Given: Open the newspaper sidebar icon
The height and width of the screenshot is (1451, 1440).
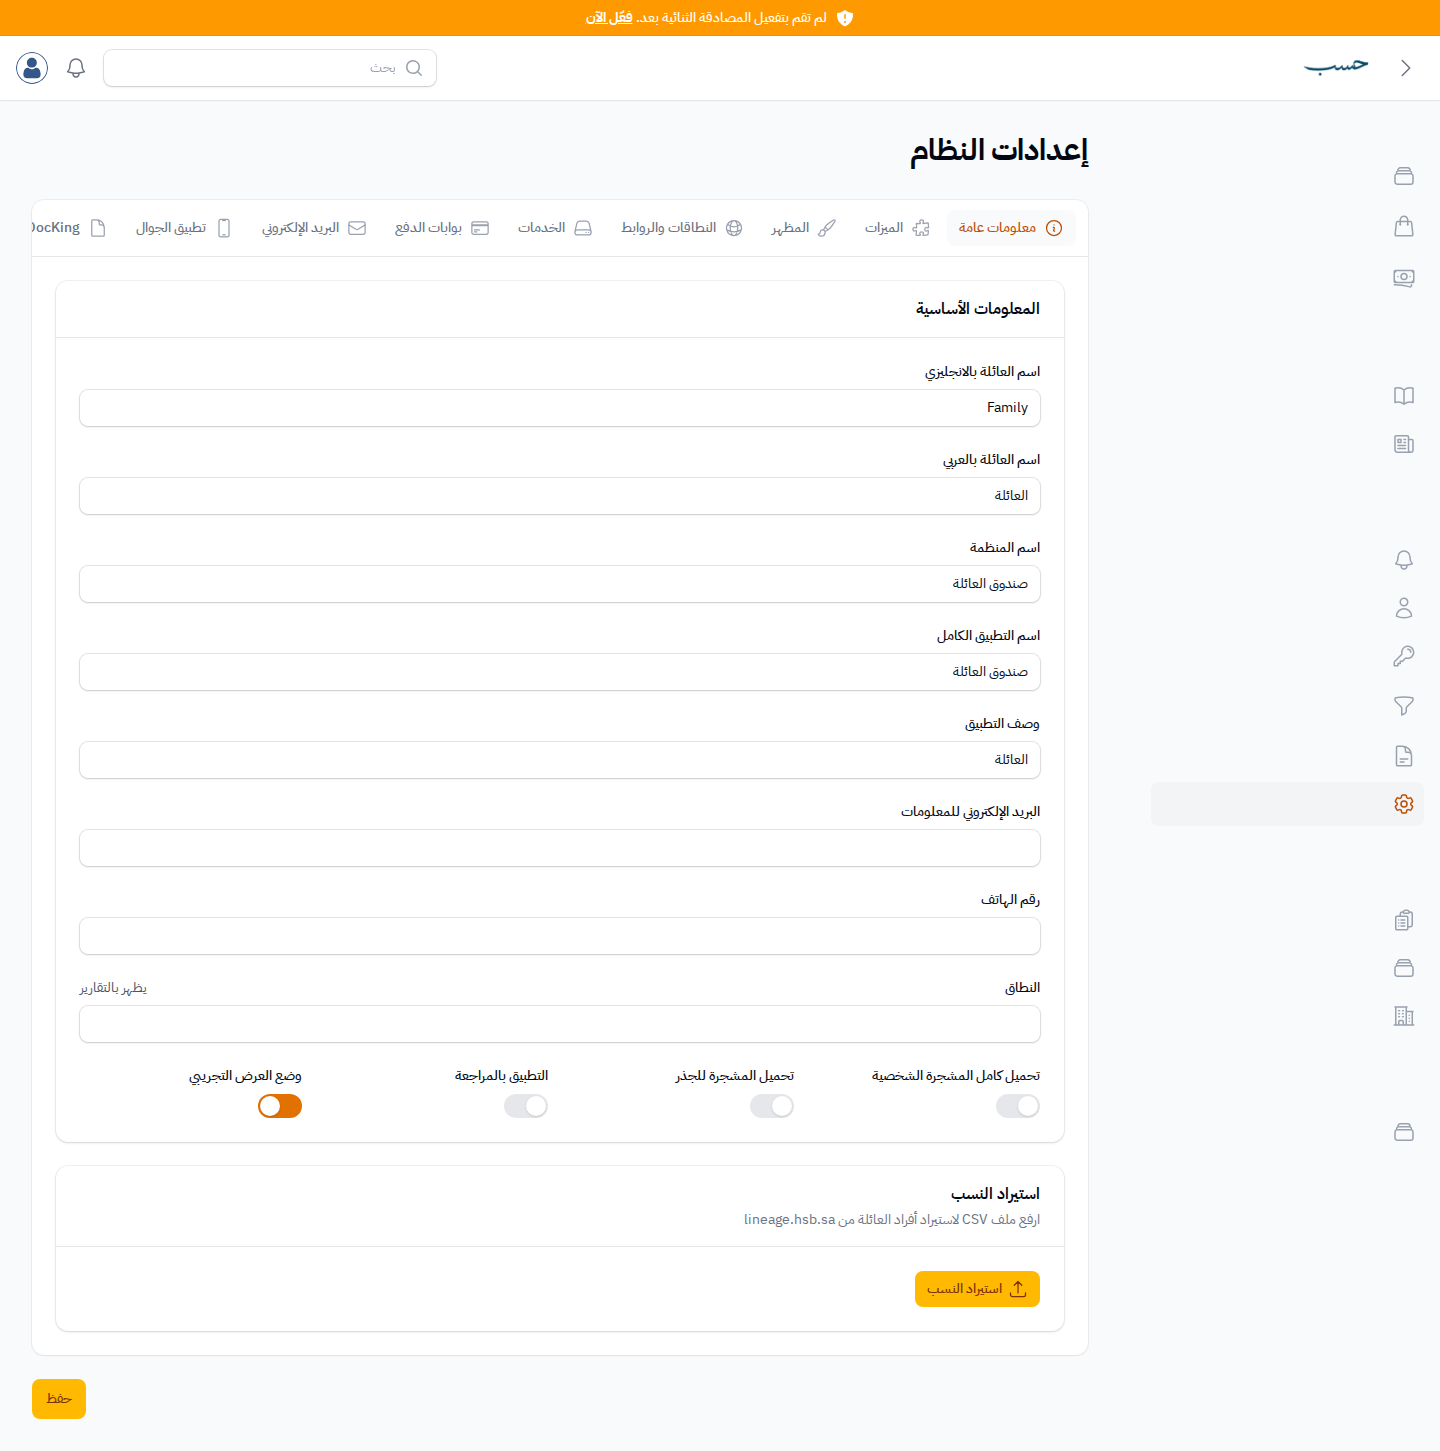Looking at the screenshot, I should [1404, 444].
